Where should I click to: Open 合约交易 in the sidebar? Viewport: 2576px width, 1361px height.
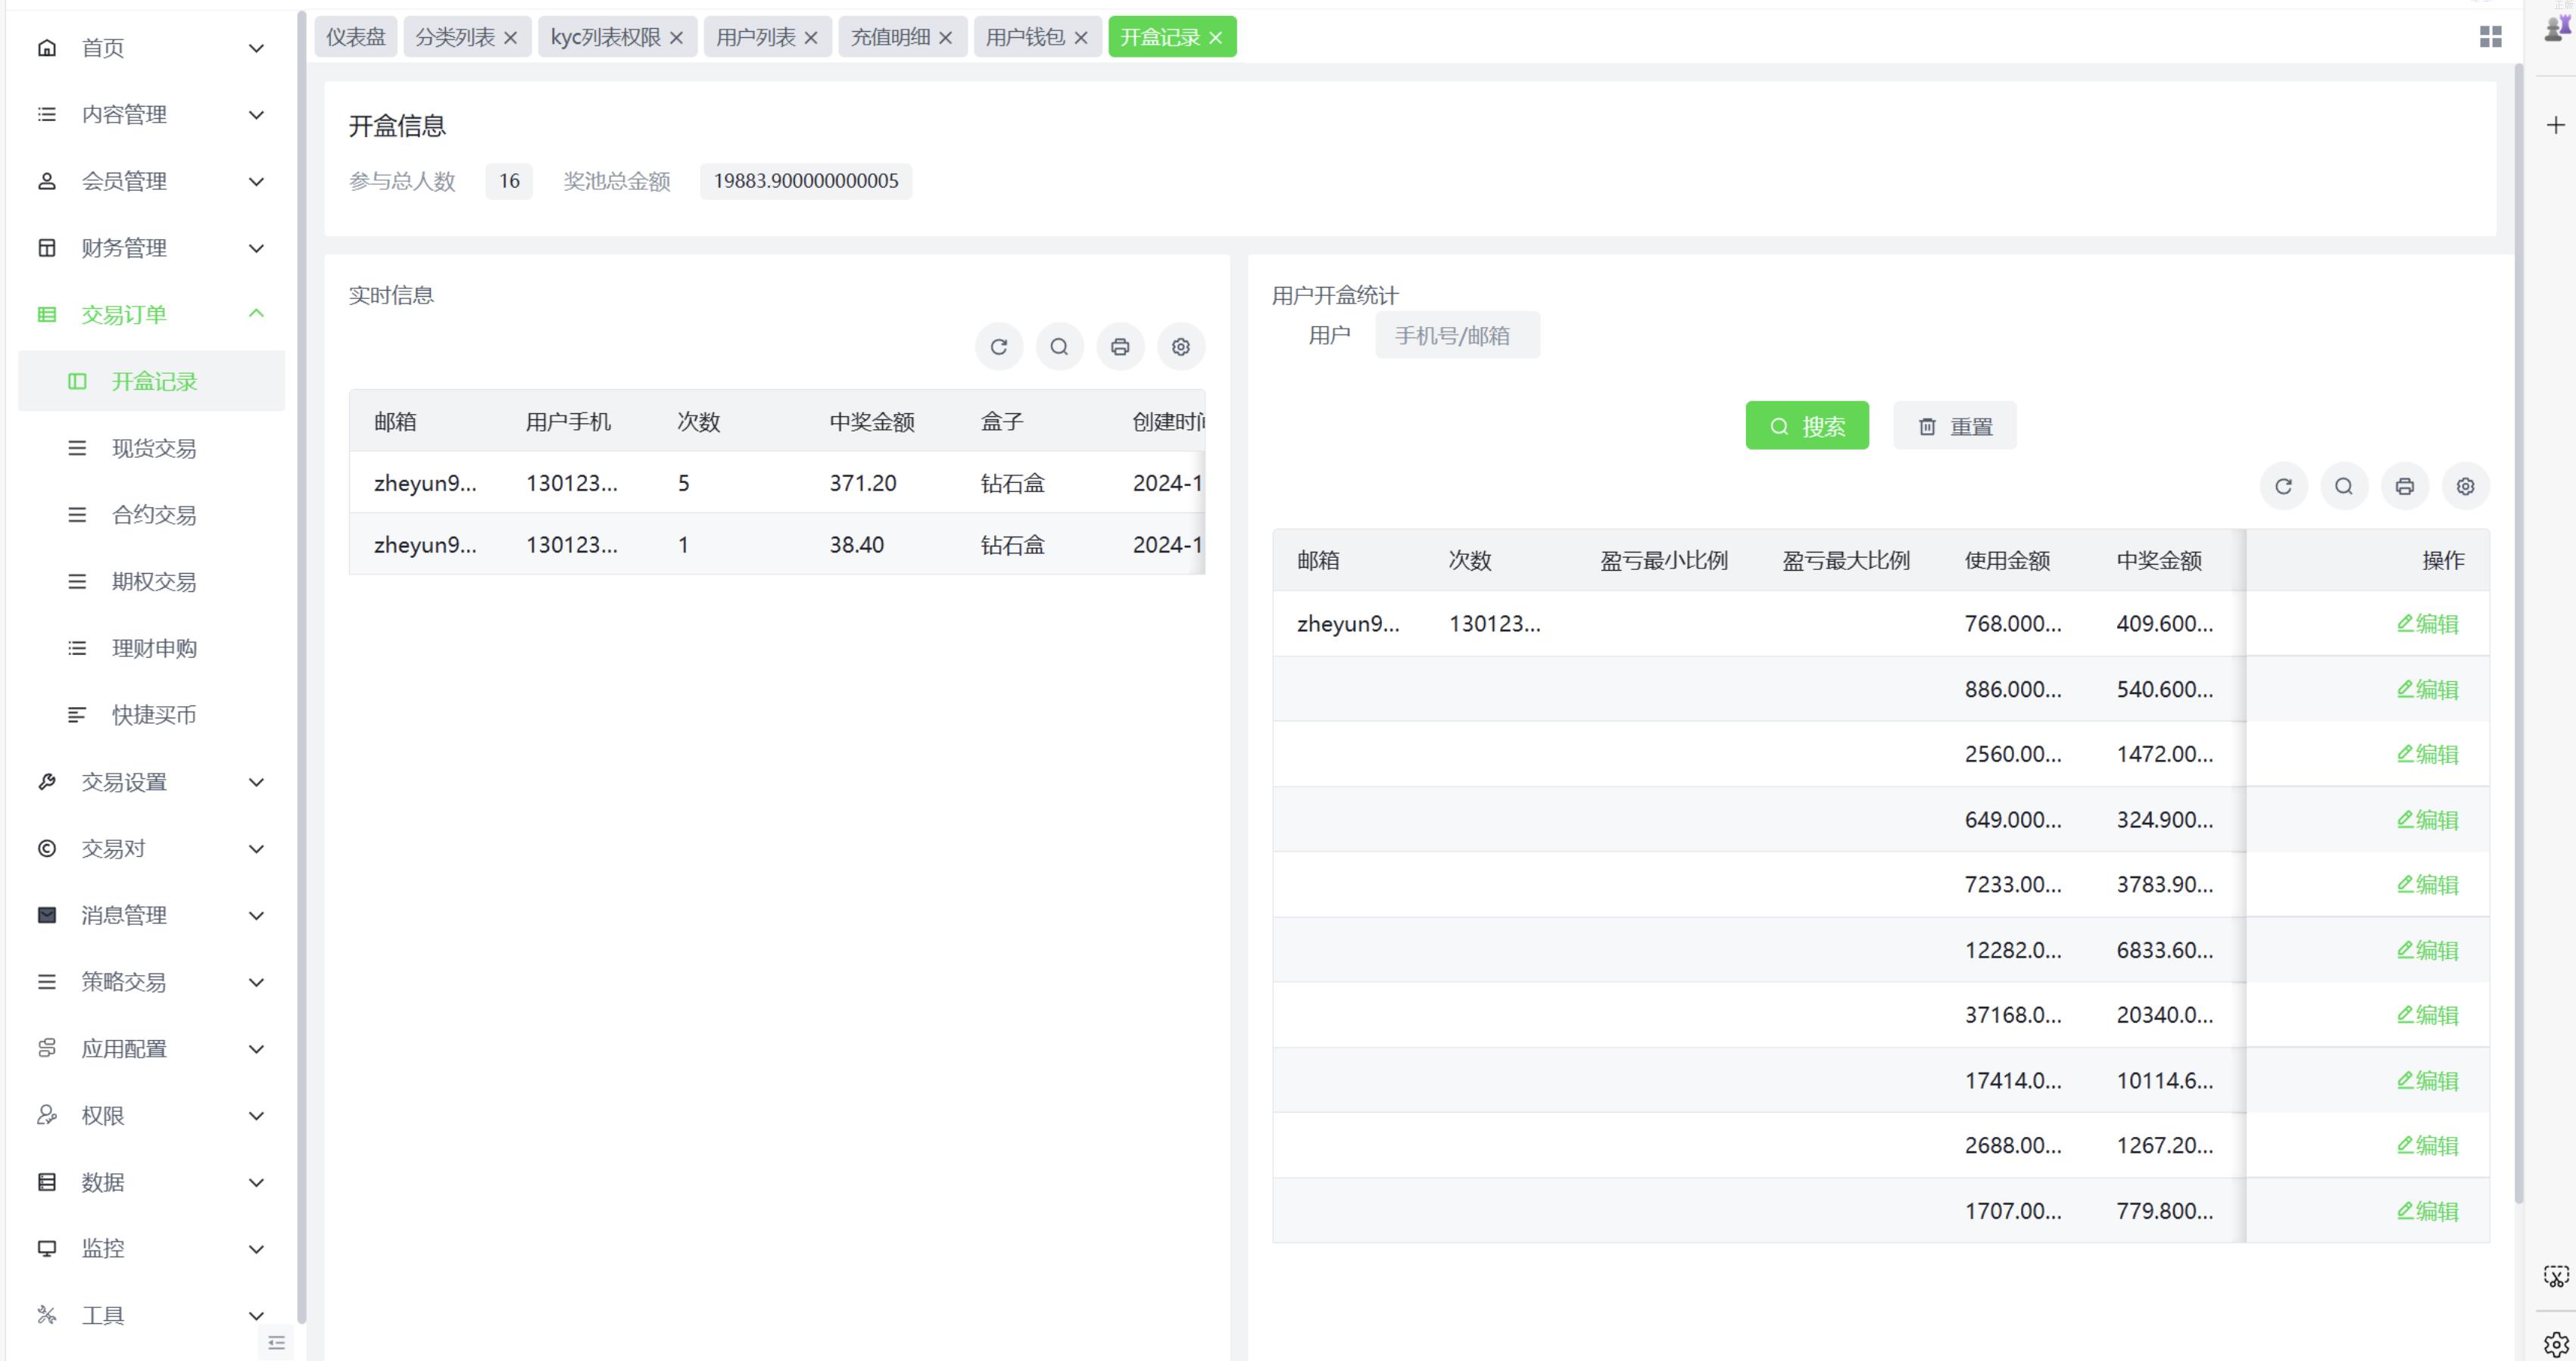pyautogui.click(x=154, y=515)
